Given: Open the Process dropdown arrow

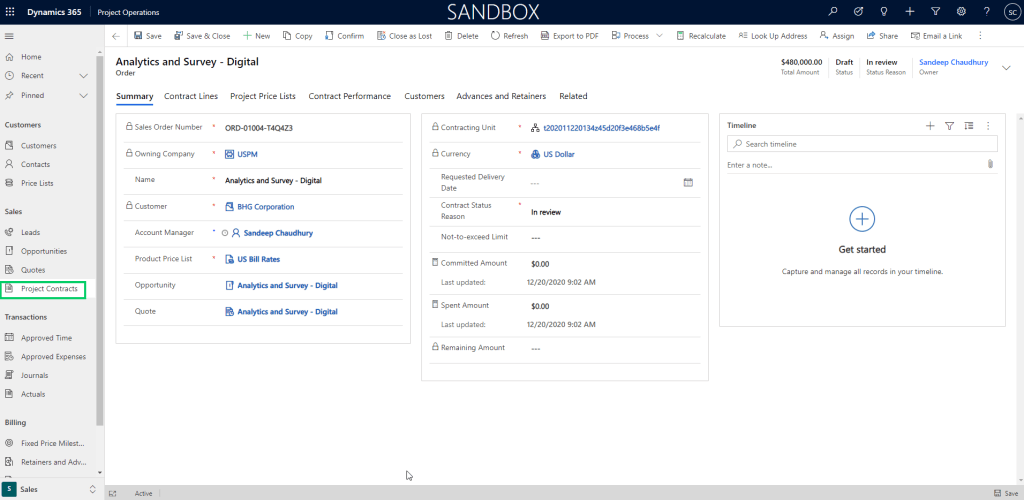Looking at the screenshot, I should (x=659, y=36).
